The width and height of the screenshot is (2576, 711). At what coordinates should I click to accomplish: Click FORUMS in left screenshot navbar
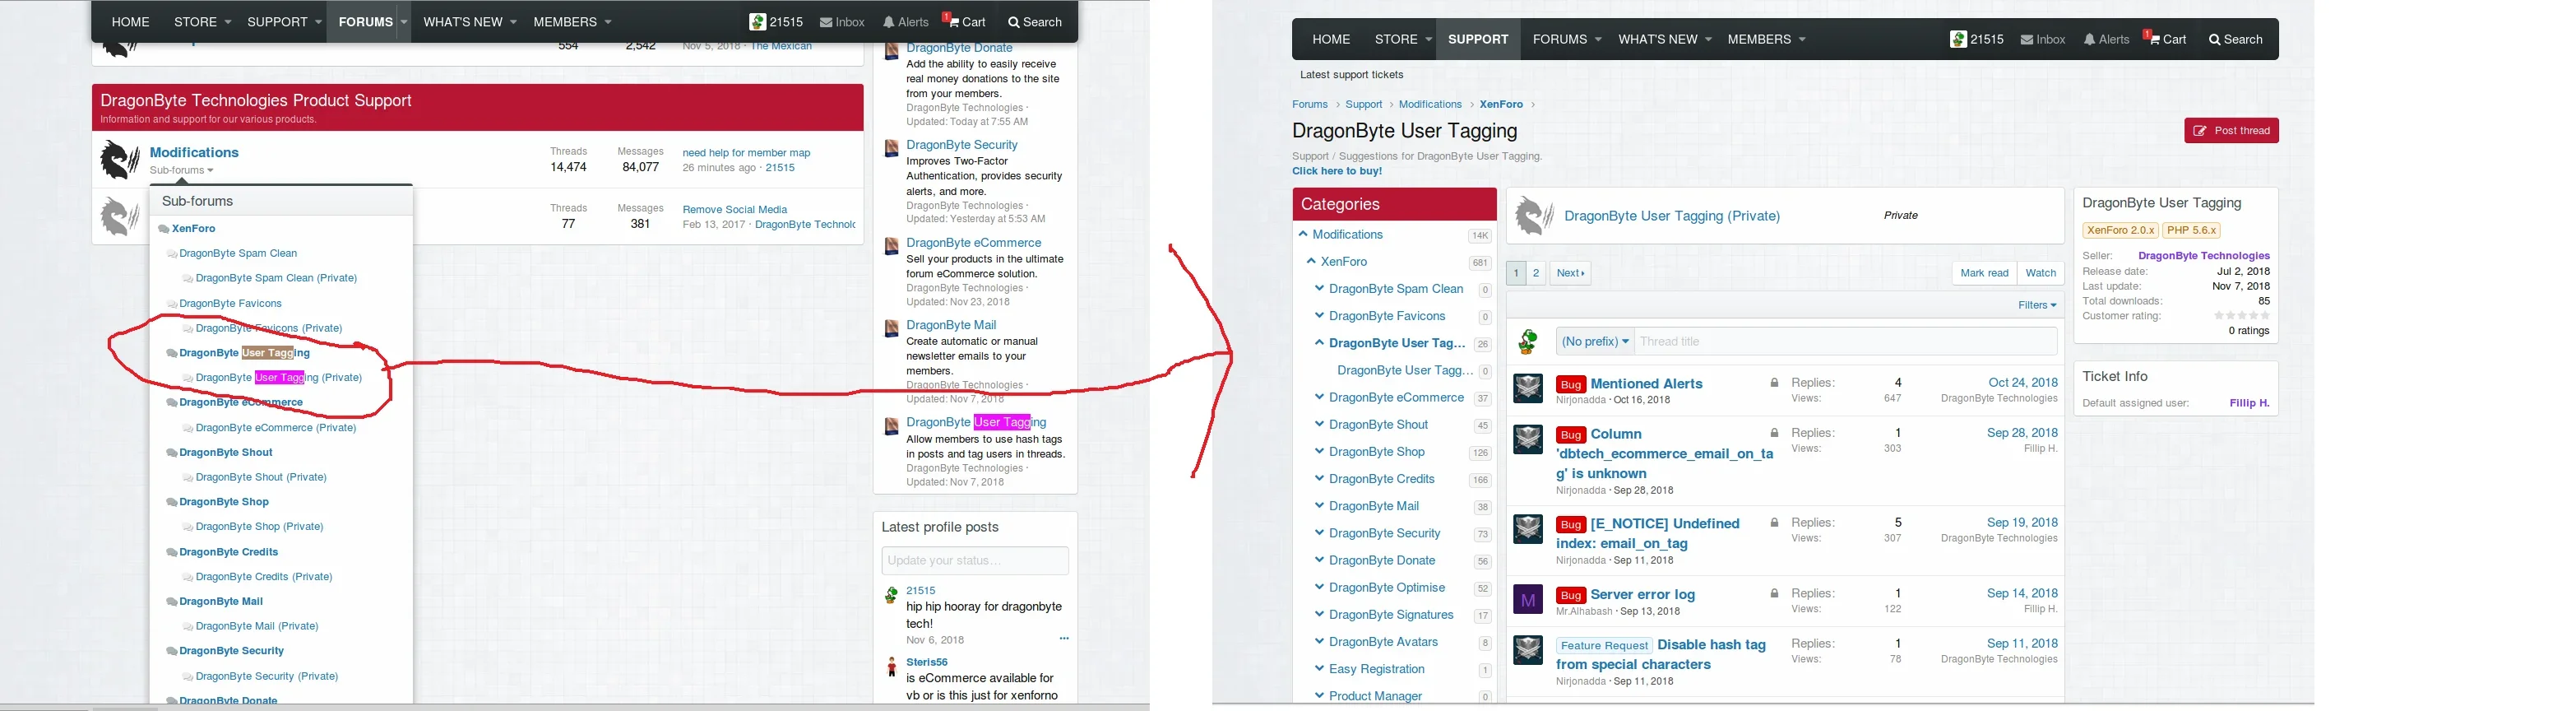tap(365, 22)
